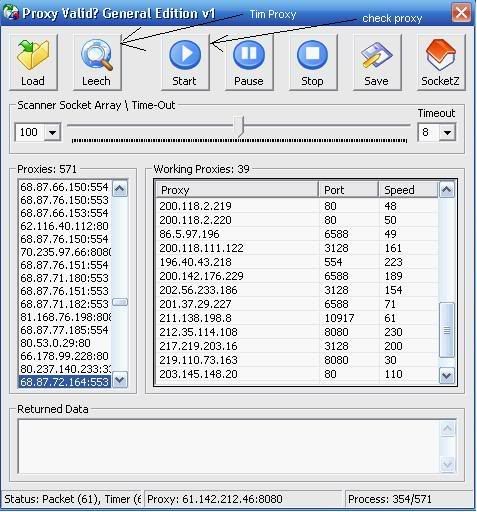Sort working proxies by Port column

tap(348, 190)
